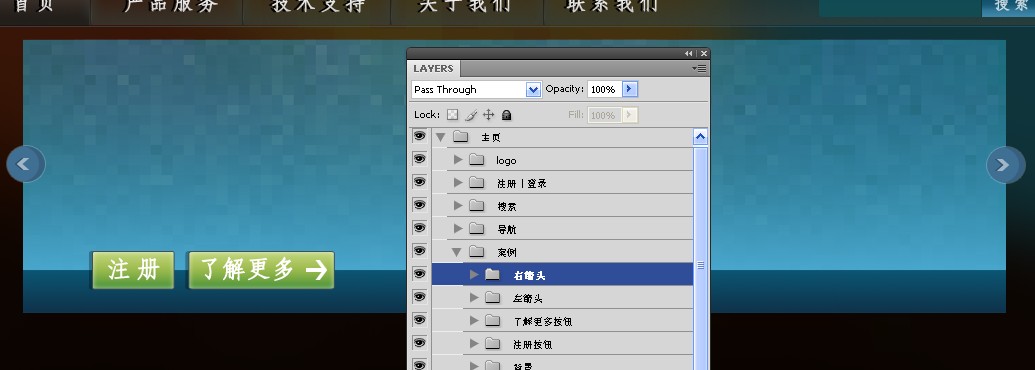
Task: Expand the logo group
Action: point(458,160)
